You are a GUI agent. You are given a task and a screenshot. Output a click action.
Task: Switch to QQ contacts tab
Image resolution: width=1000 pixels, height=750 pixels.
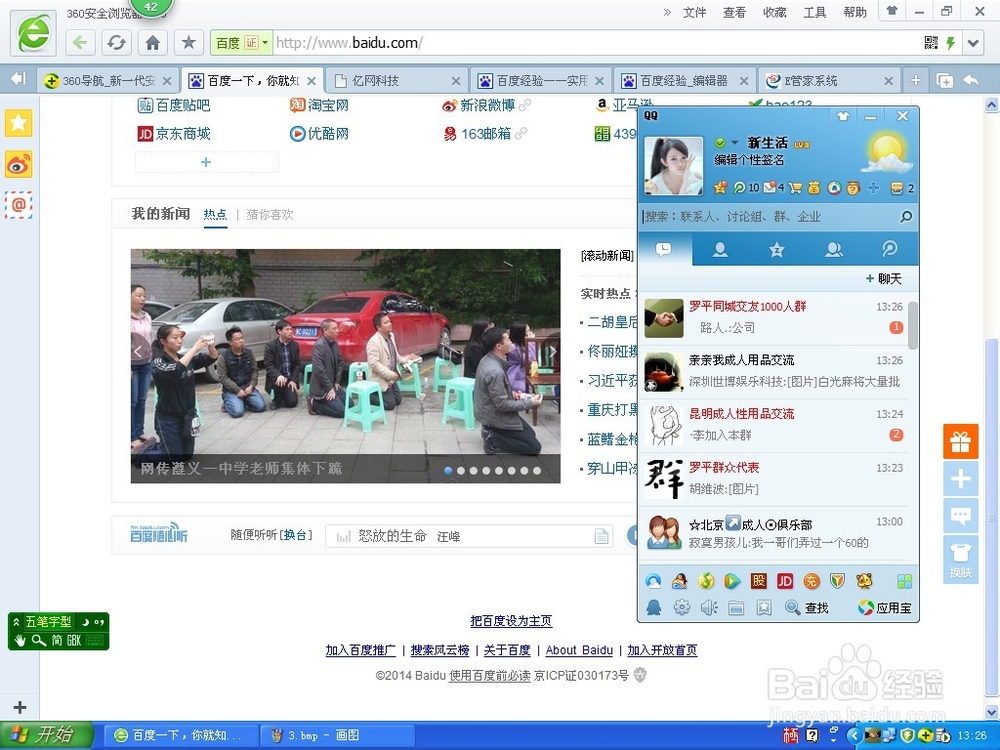pyautogui.click(x=720, y=249)
